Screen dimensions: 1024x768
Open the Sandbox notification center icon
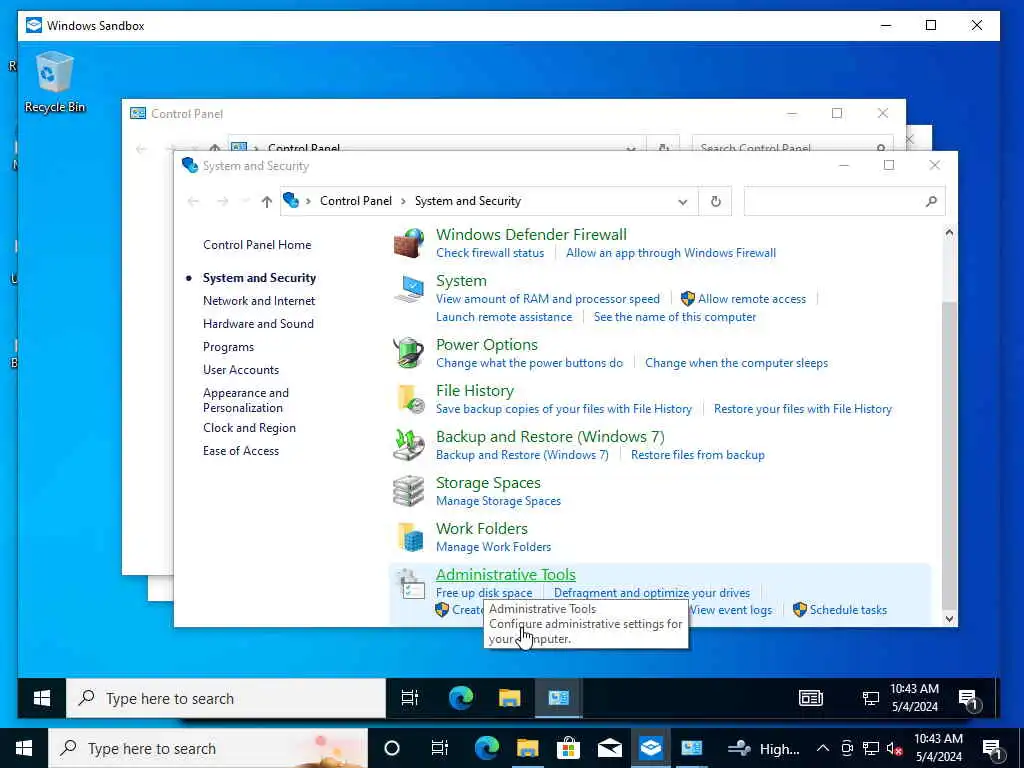[x=969, y=699]
